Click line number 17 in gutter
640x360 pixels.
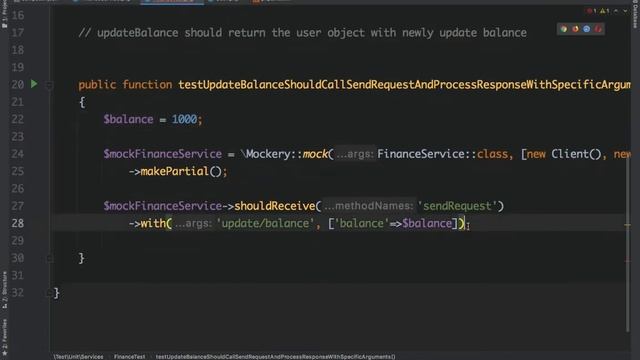[x=18, y=33]
